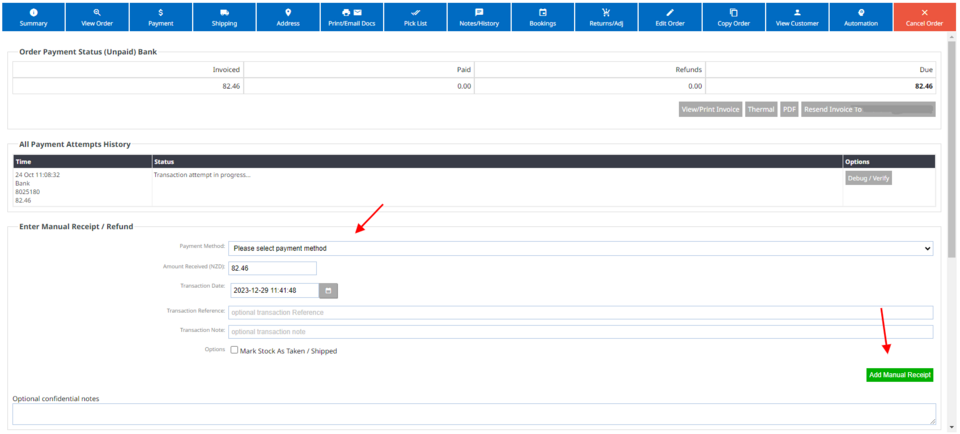This screenshot has height=434, width=960.
Task: Tick the Mark Stock As Taken checkbox
Action: 234,351
